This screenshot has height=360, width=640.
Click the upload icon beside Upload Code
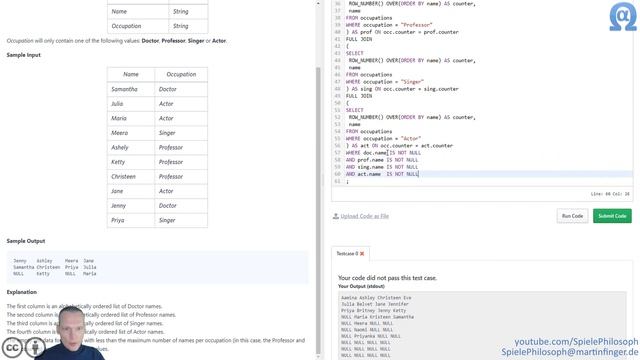coord(336,216)
